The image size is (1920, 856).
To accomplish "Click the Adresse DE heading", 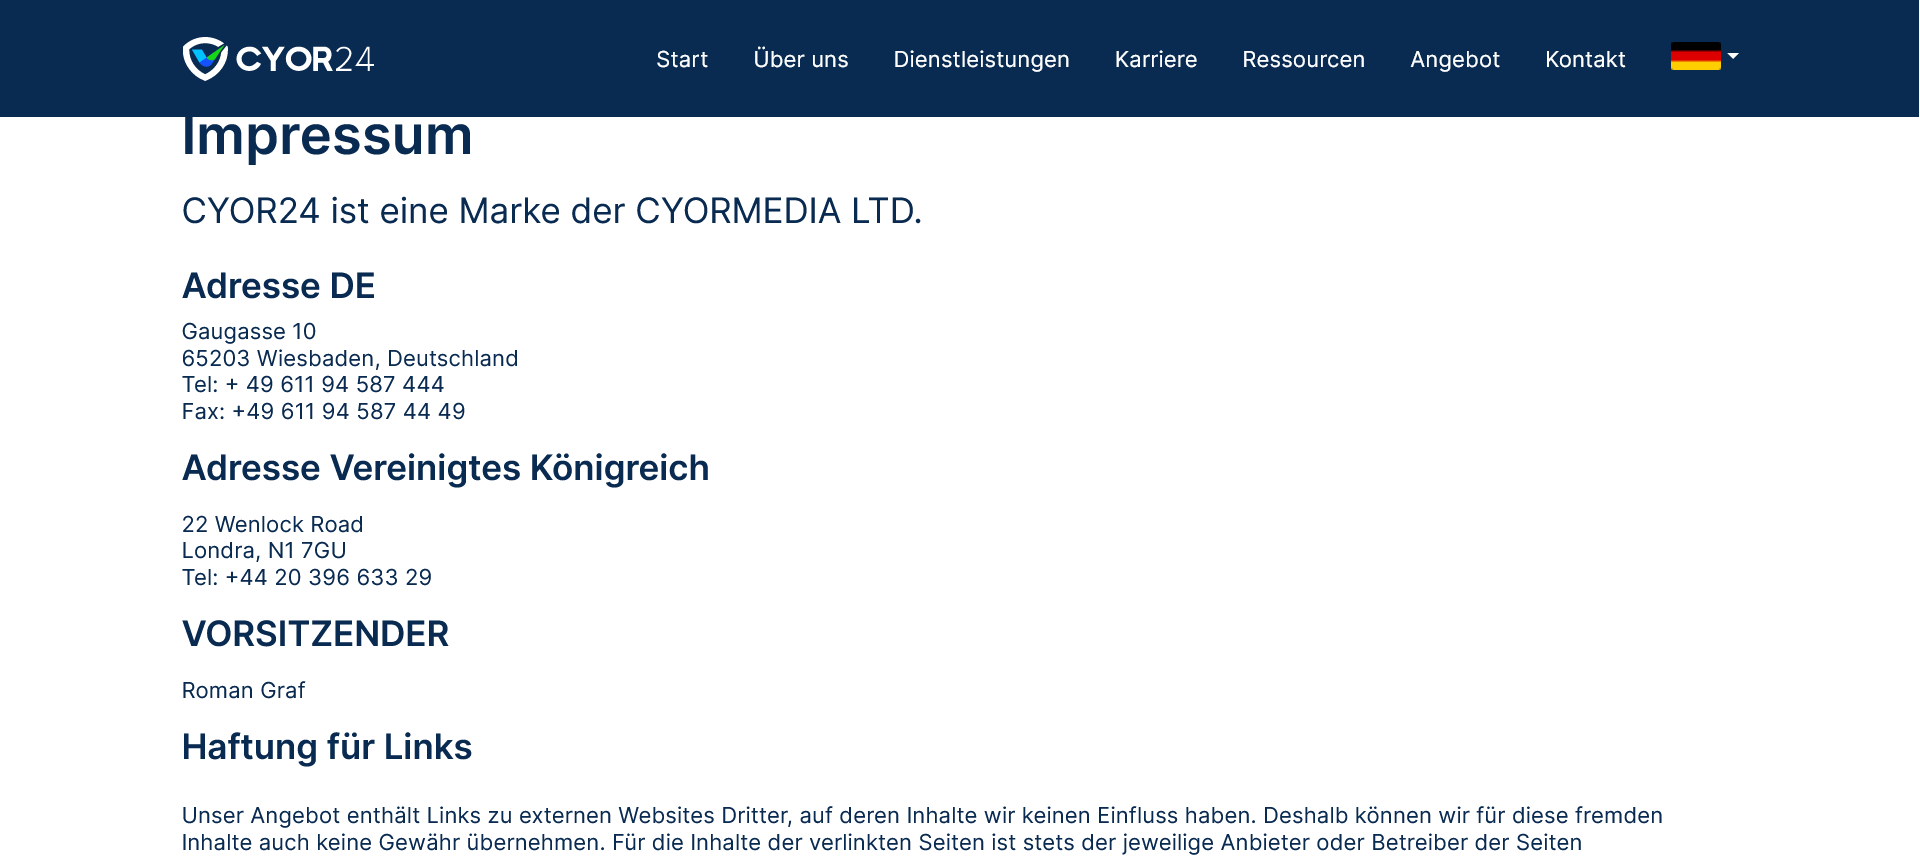I will click(x=278, y=286).
